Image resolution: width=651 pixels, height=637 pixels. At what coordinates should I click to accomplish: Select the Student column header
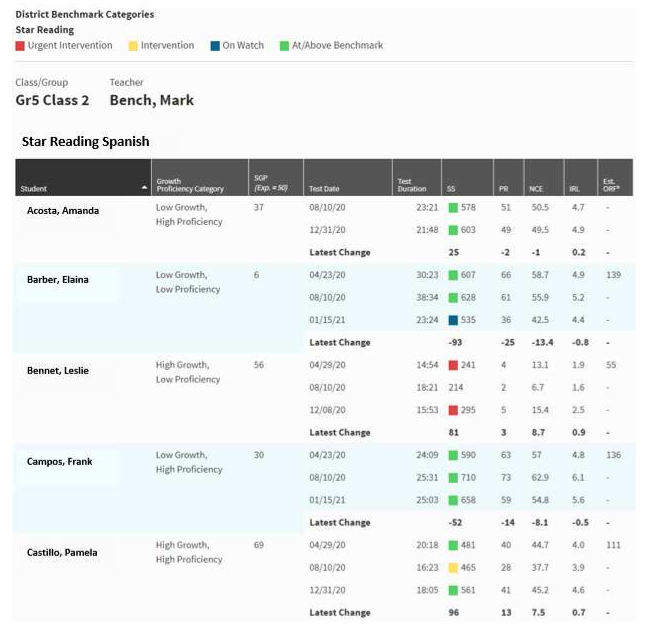click(x=83, y=177)
